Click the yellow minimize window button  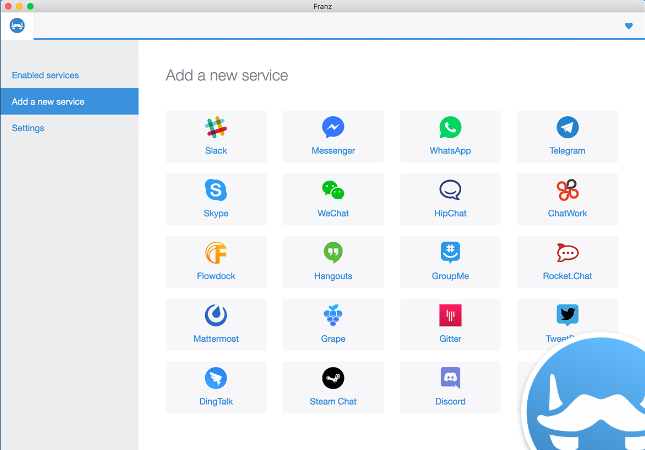click(x=19, y=6)
